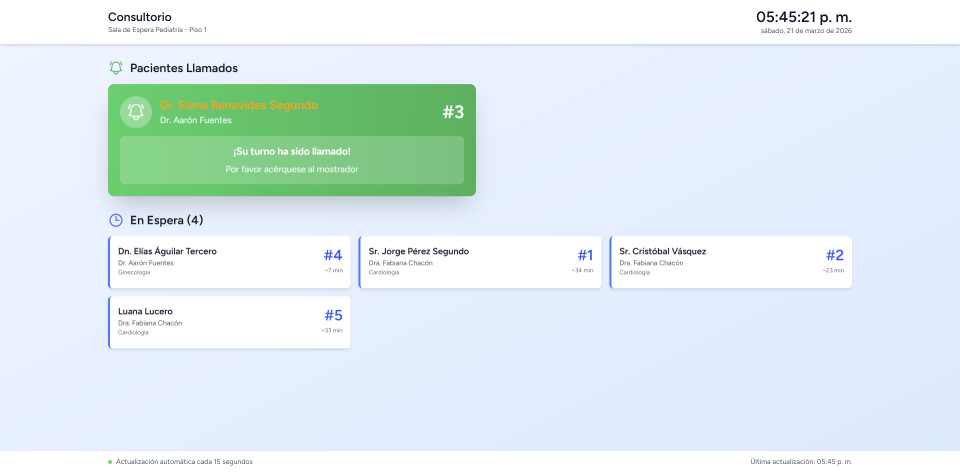Select Dn. Elías Aguilar Tercero waiting card
This screenshot has width=960, height=473.
pyautogui.click(x=229, y=262)
